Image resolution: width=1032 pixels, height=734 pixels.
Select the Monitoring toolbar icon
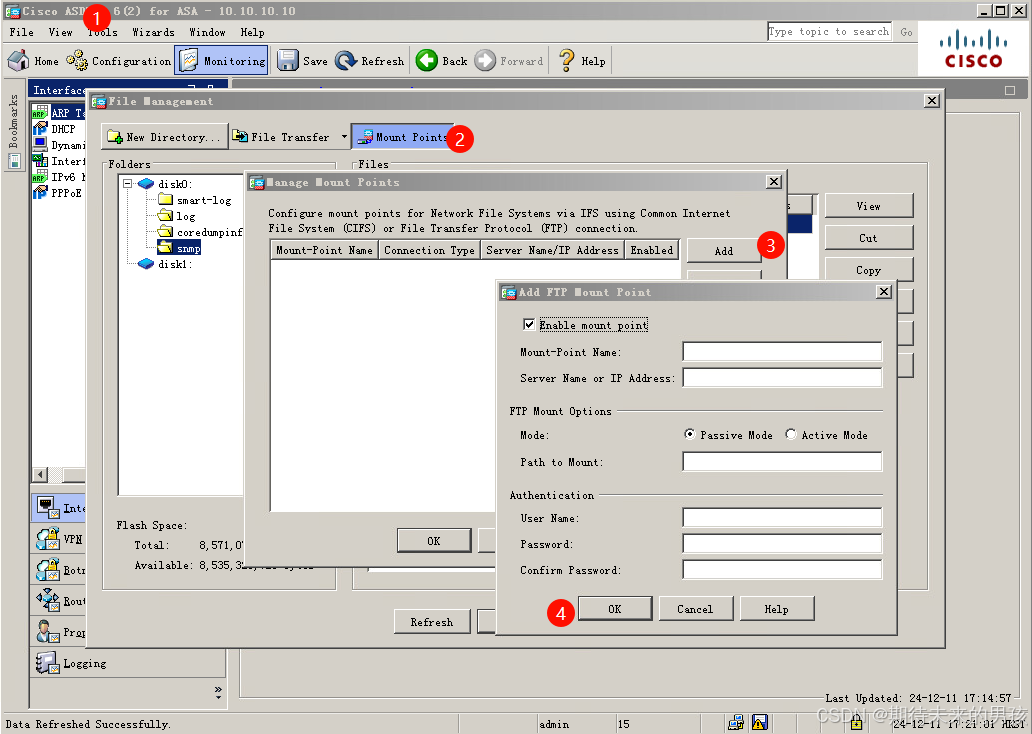pos(189,61)
